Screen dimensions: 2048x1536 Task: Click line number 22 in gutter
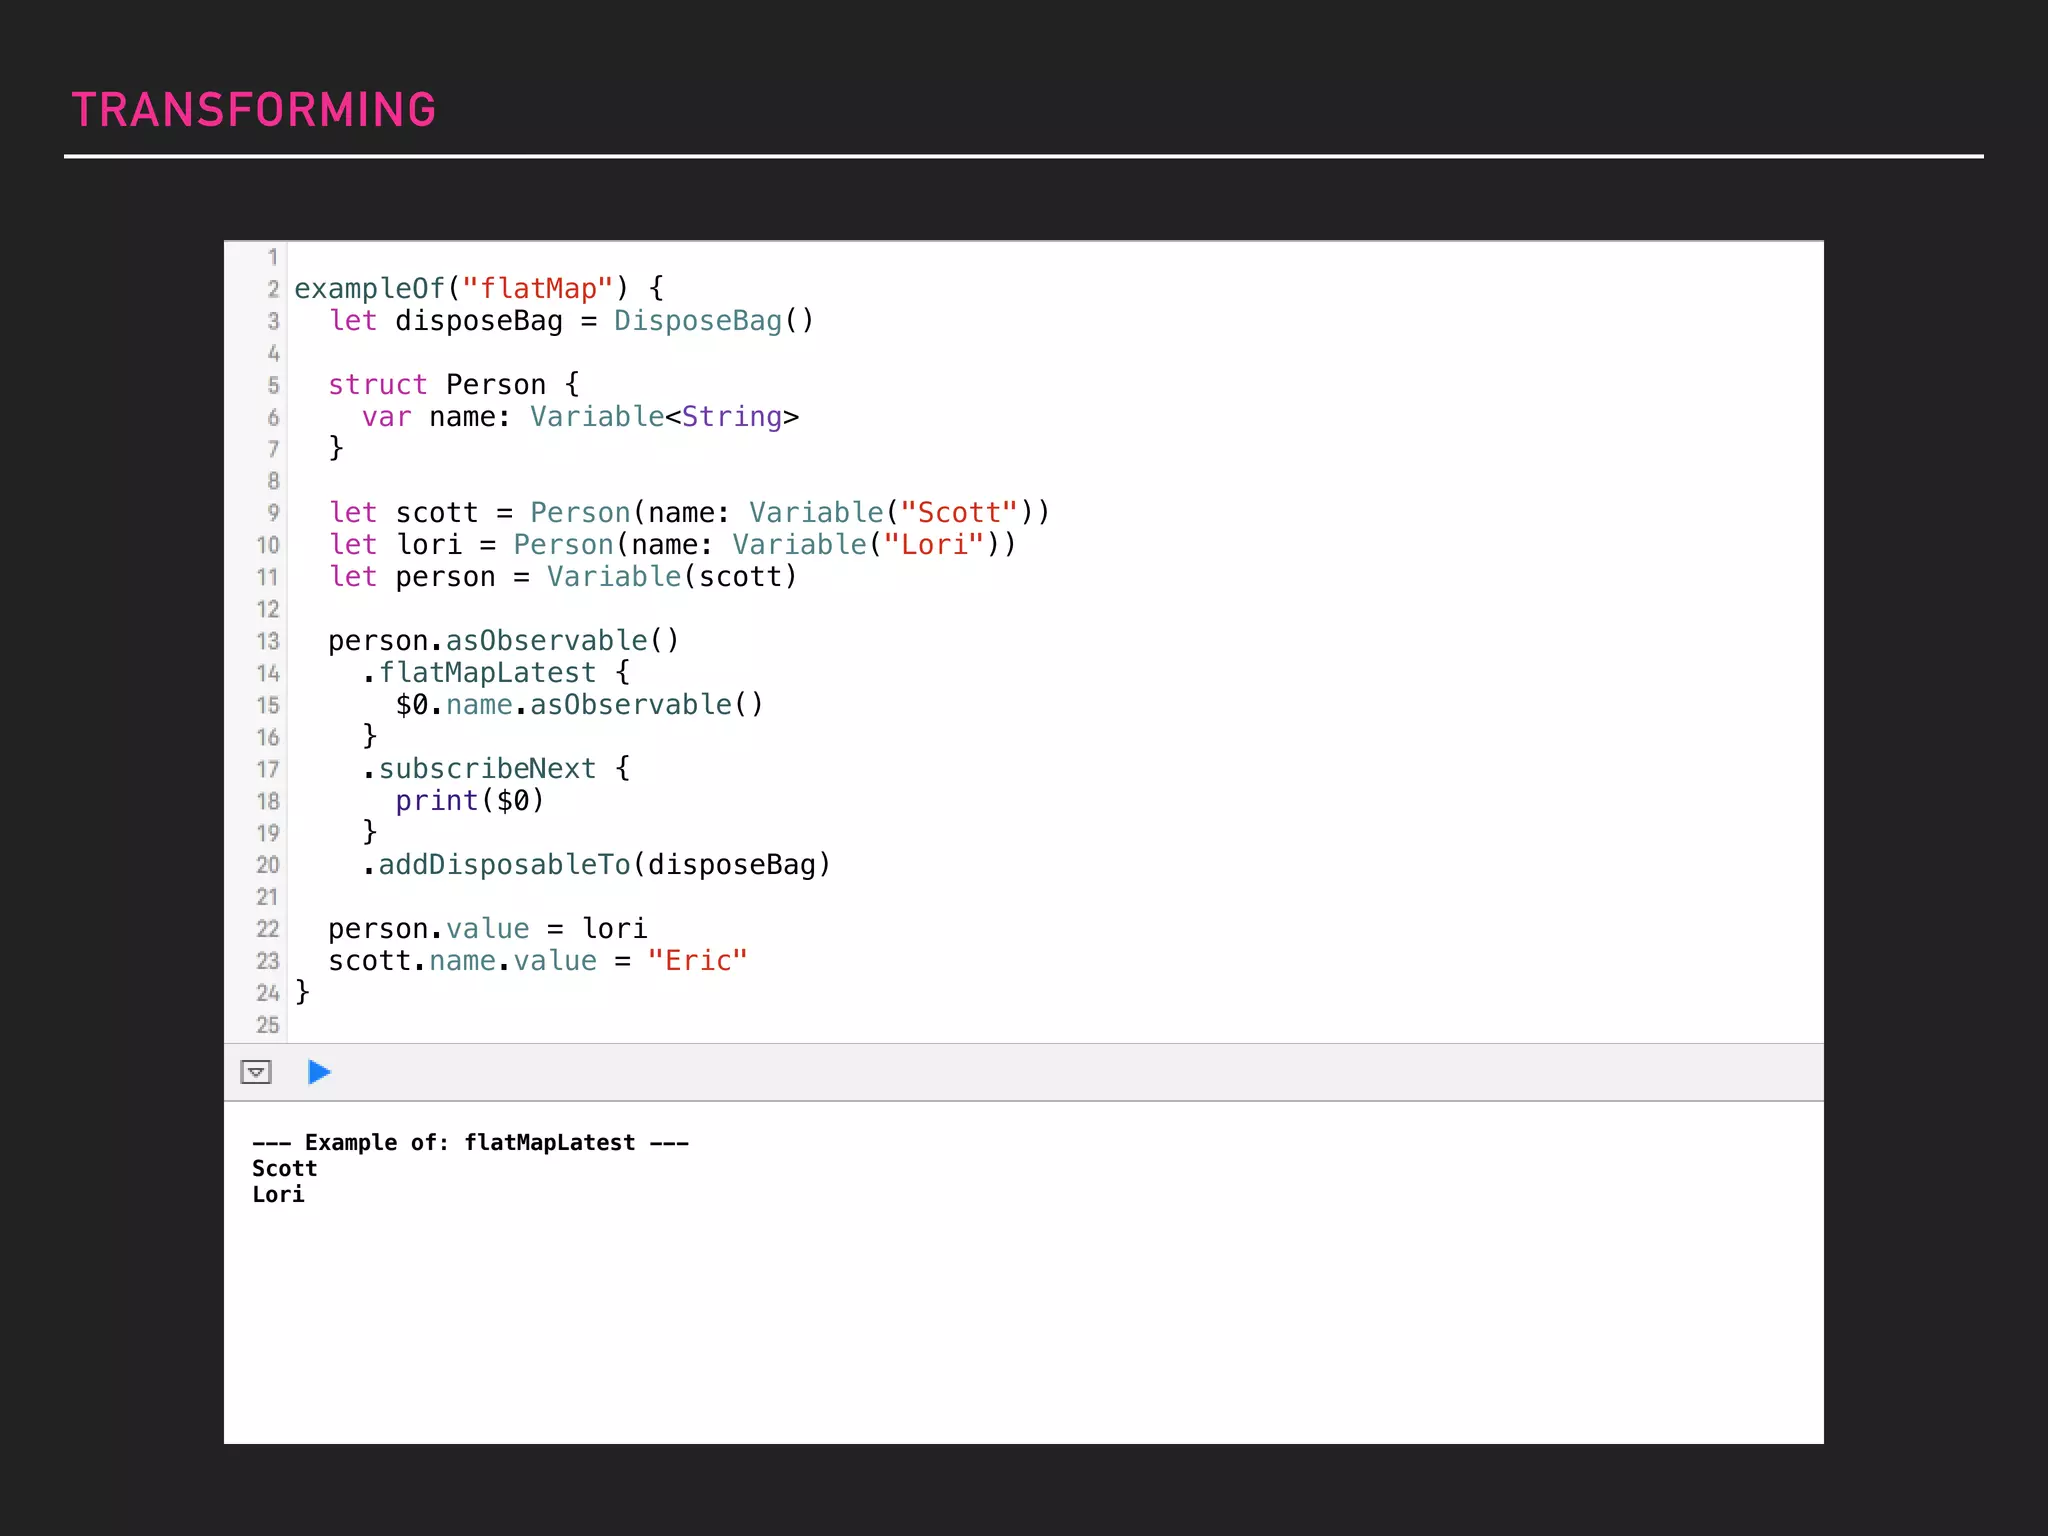(268, 929)
